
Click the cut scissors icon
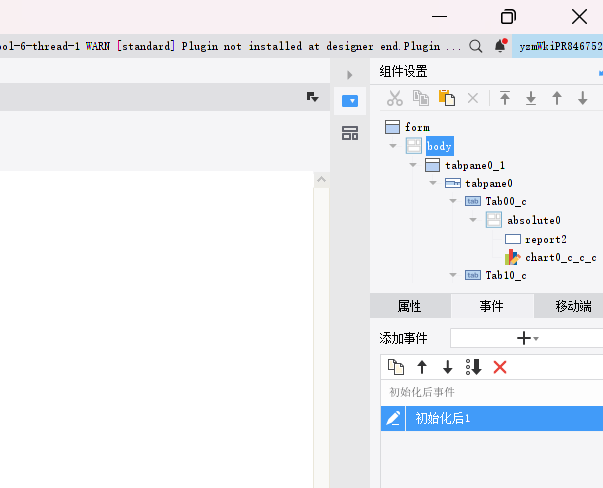(395, 98)
